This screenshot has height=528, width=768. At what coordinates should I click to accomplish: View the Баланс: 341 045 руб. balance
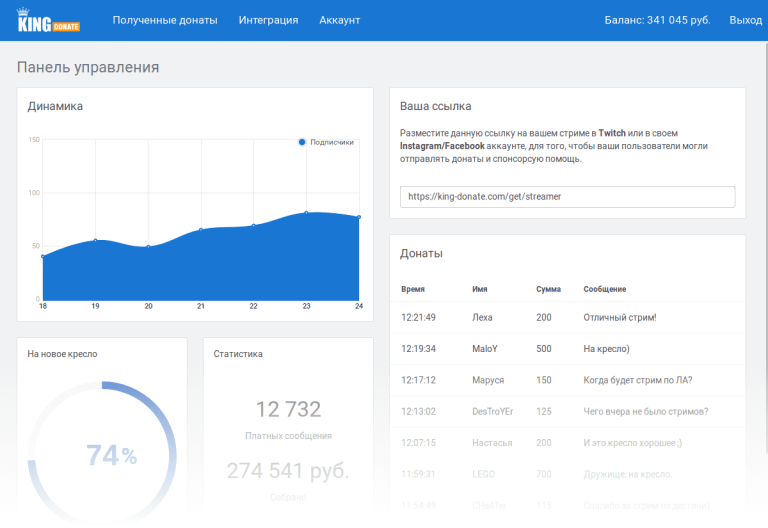(x=657, y=20)
